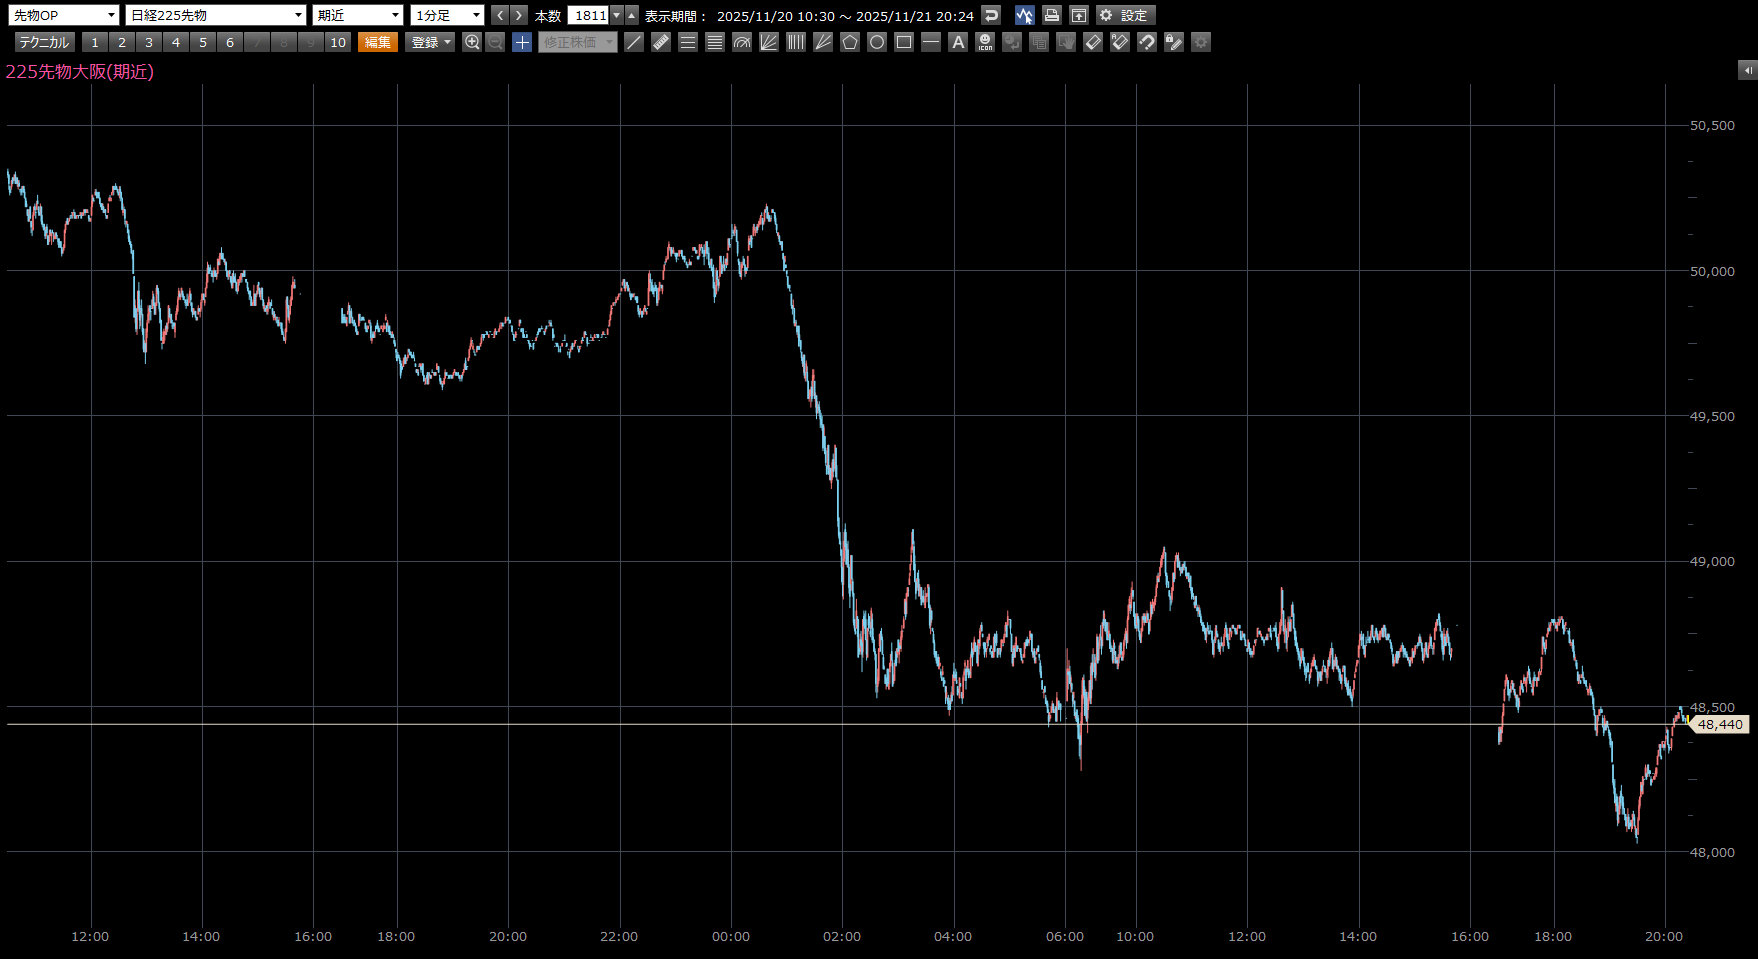The height and width of the screenshot is (959, 1758).
Task: Select technical preset number 3
Action: pyautogui.click(x=149, y=42)
